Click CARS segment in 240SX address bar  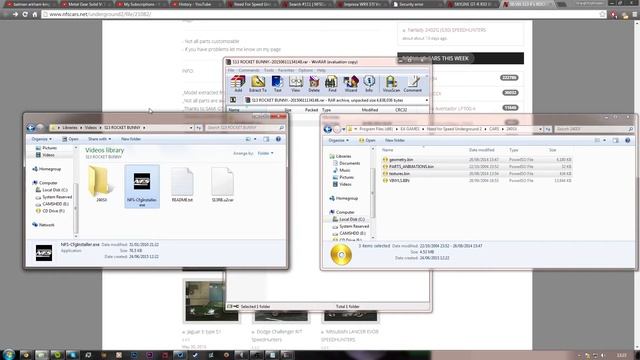(x=494, y=129)
